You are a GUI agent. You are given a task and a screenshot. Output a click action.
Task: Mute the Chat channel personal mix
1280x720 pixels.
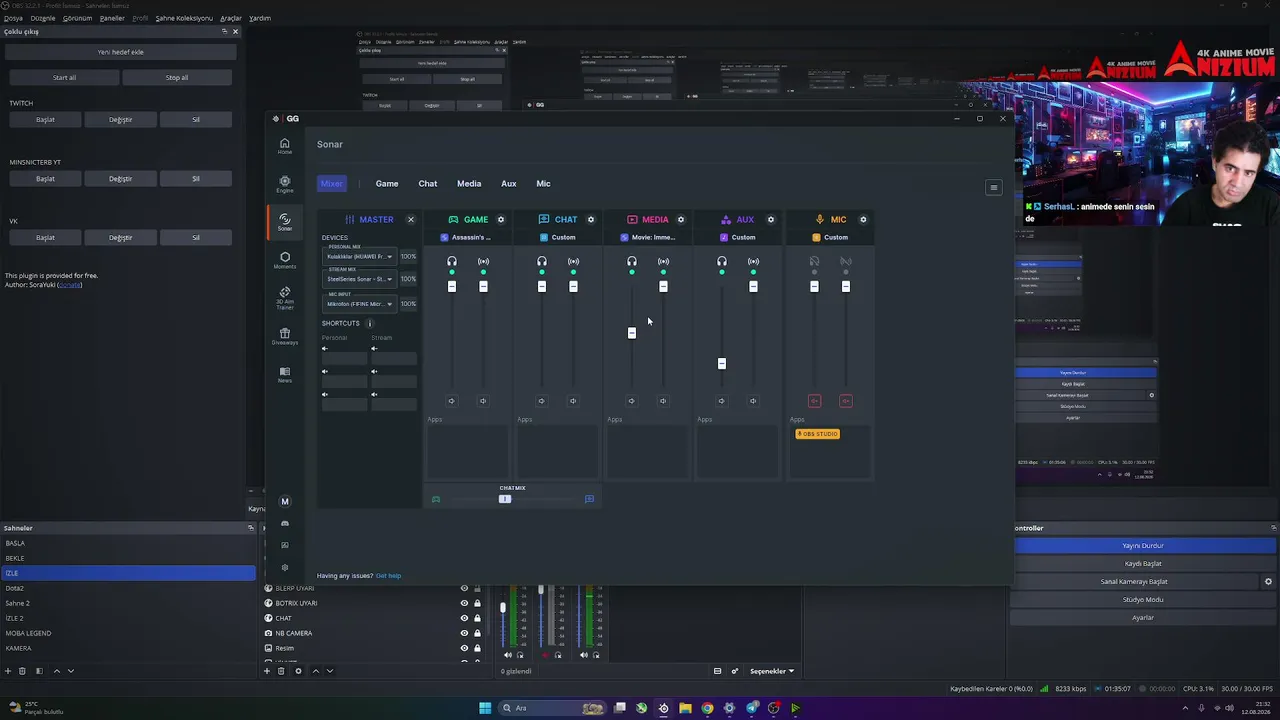(542, 401)
